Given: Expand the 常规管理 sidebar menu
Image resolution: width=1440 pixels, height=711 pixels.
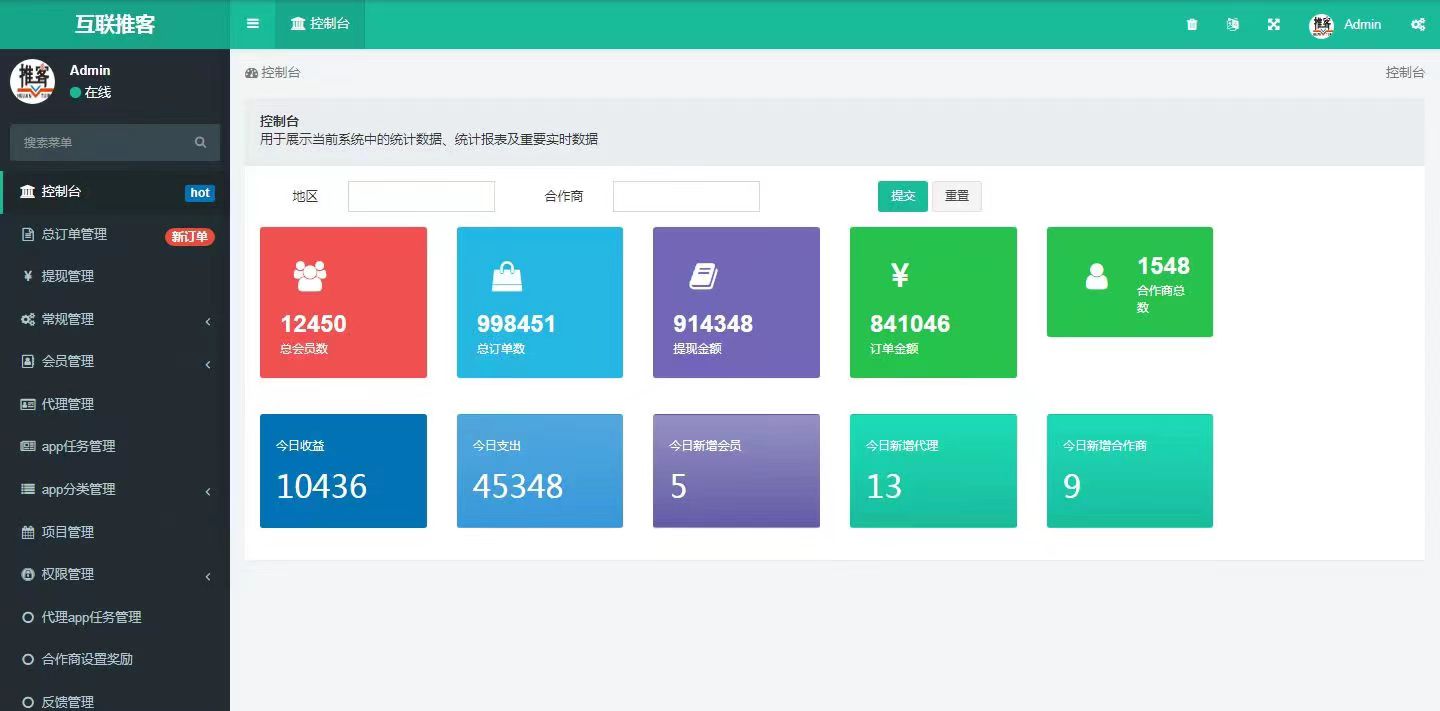Looking at the screenshot, I should [115, 319].
